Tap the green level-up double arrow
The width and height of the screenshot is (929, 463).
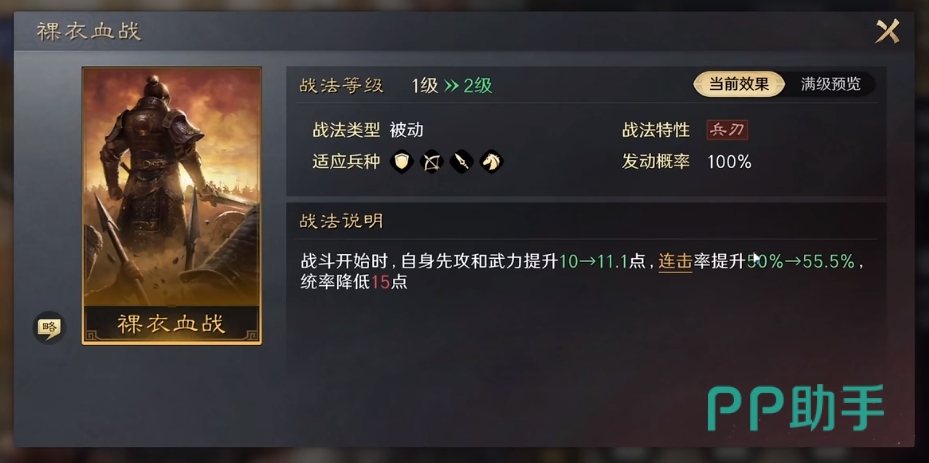pyautogui.click(x=451, y=86)
